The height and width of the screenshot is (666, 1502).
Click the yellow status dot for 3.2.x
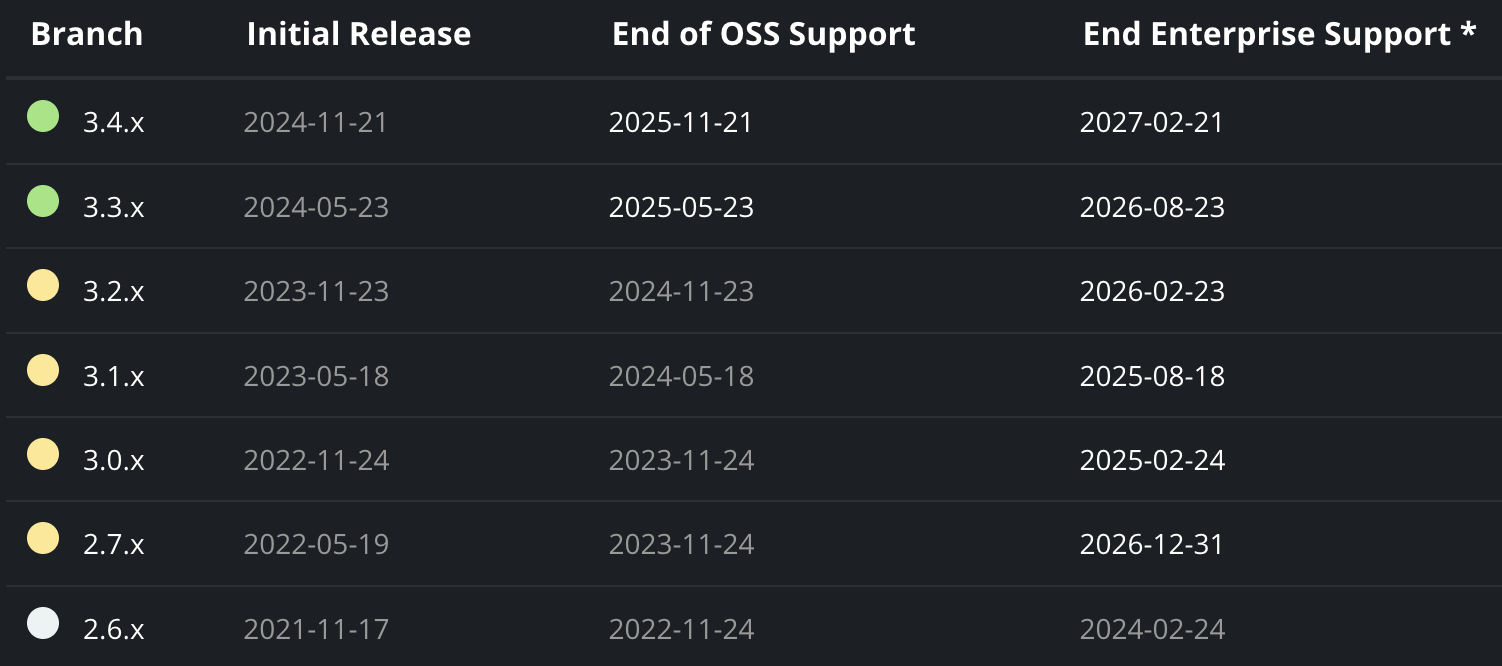point(43,286)
